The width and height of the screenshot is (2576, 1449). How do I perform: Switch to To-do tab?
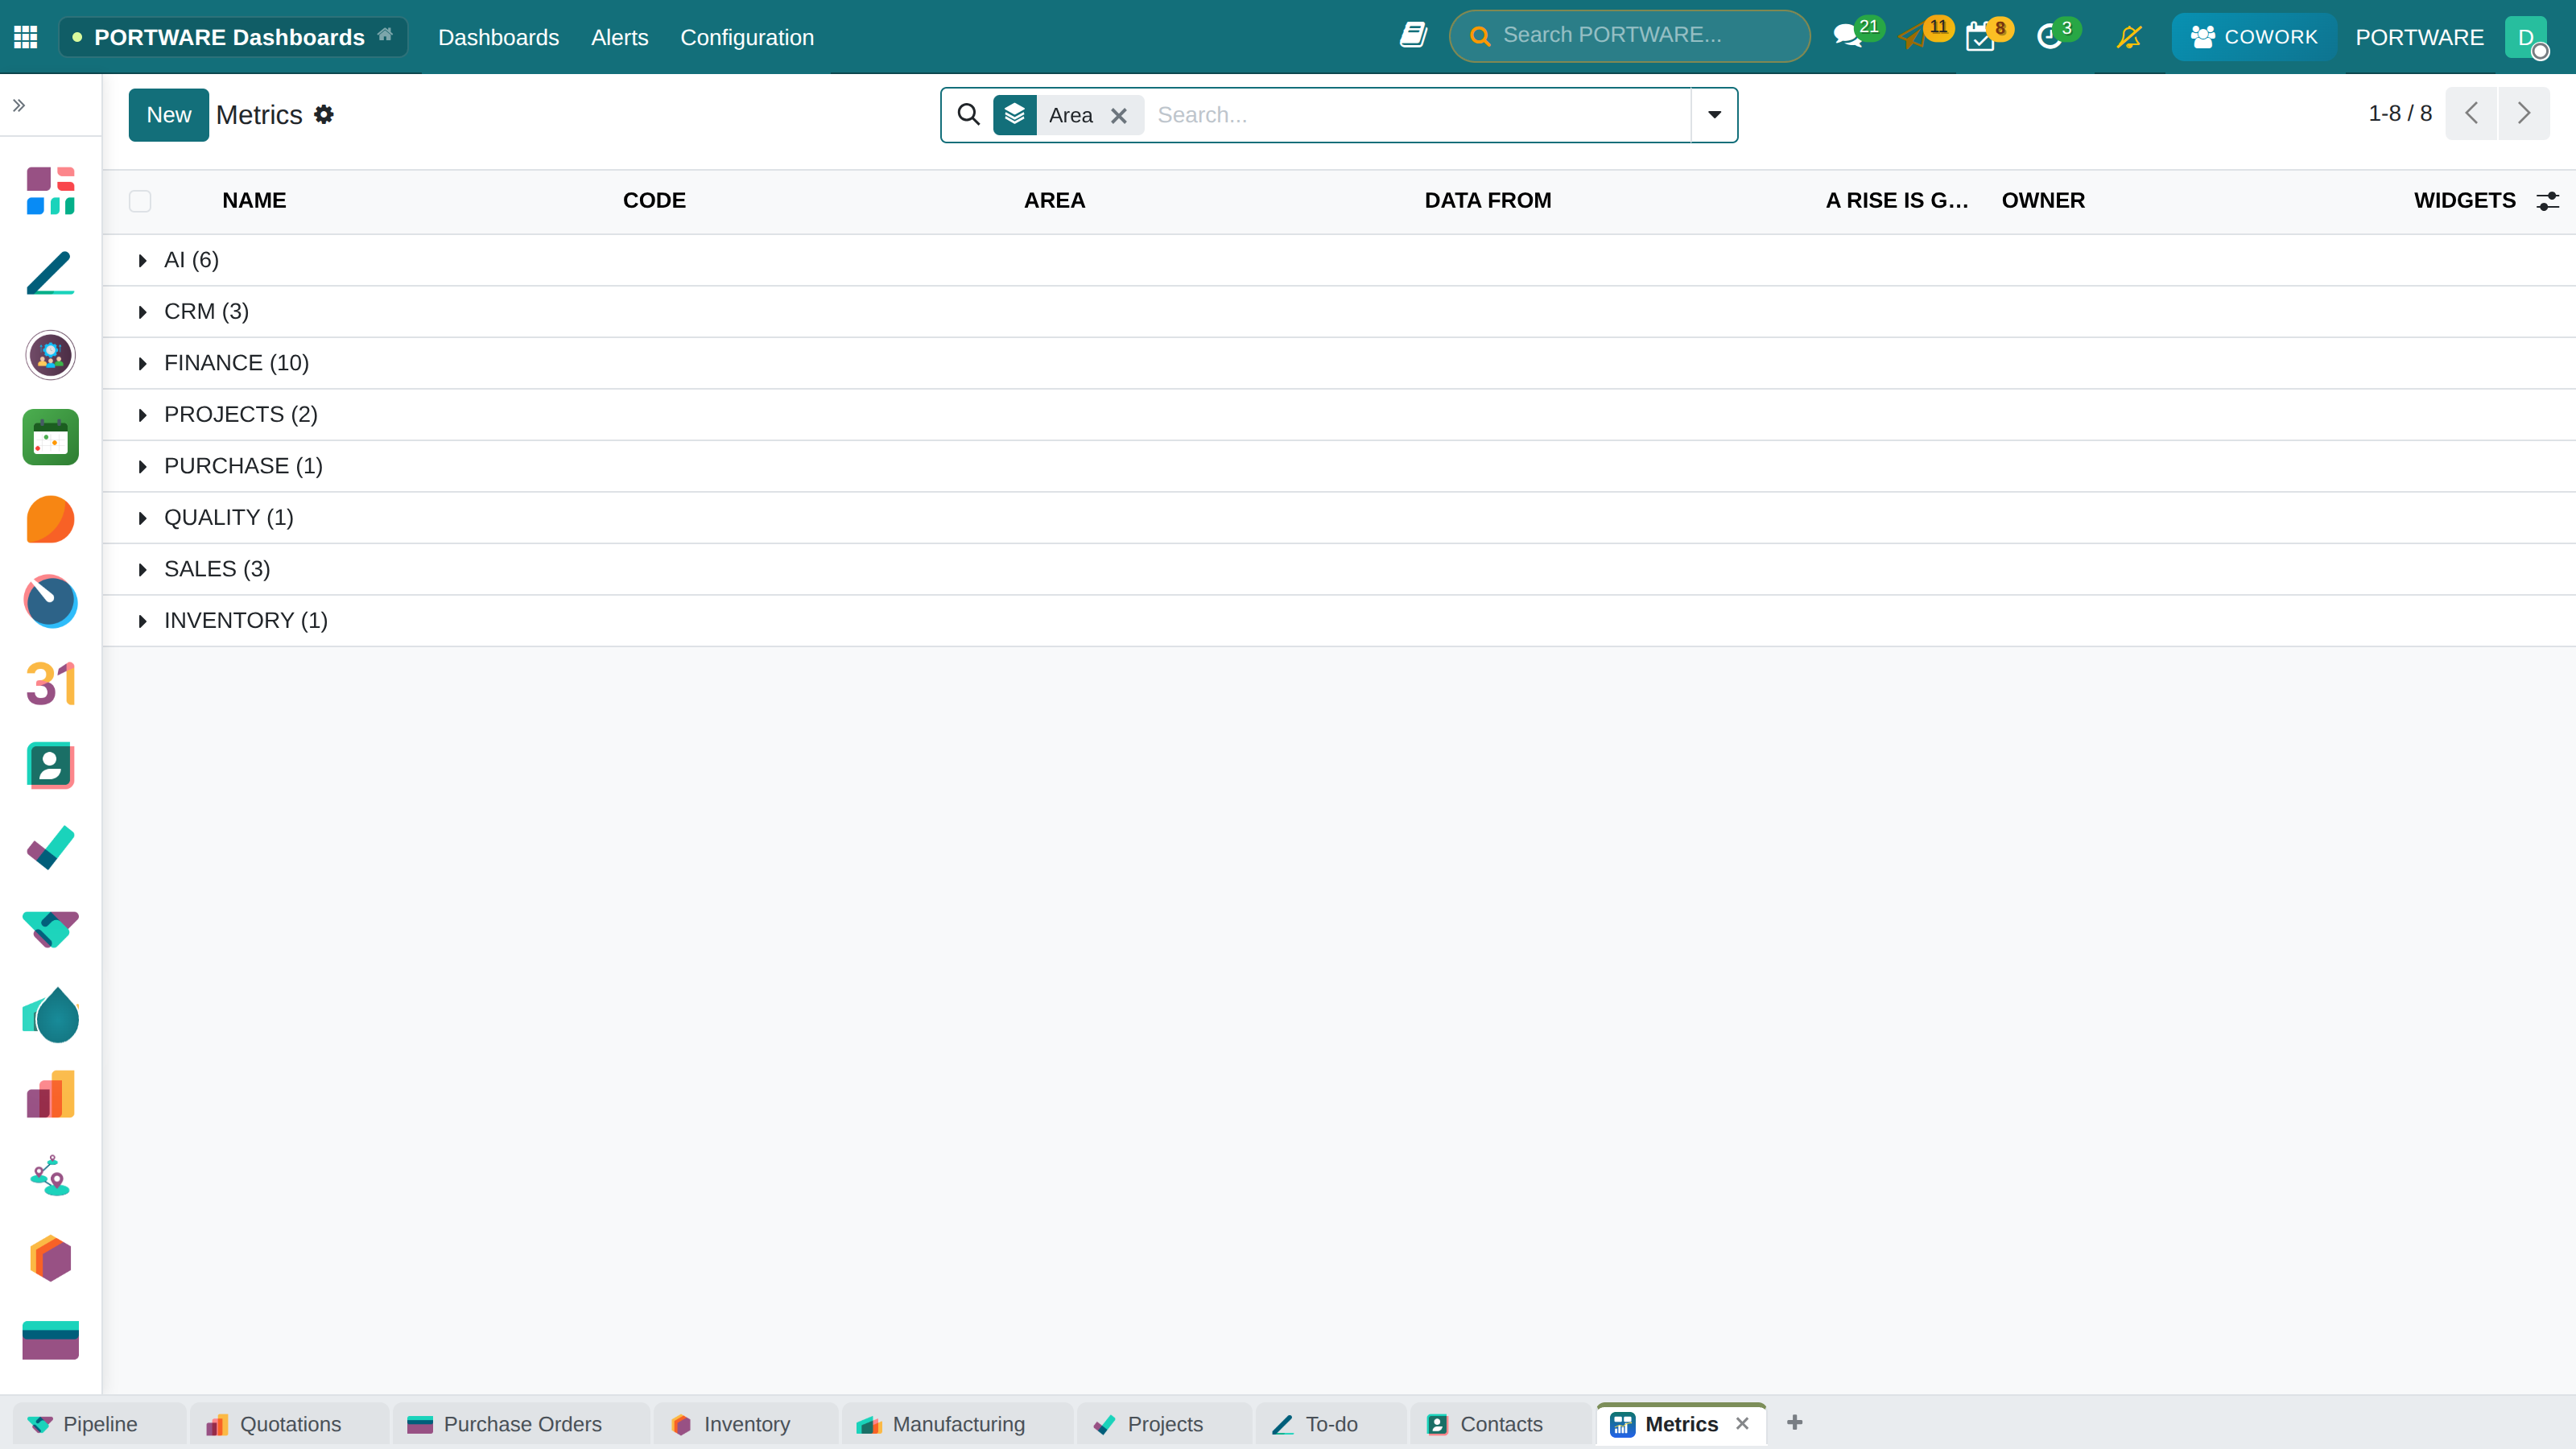point(1330,1424)
